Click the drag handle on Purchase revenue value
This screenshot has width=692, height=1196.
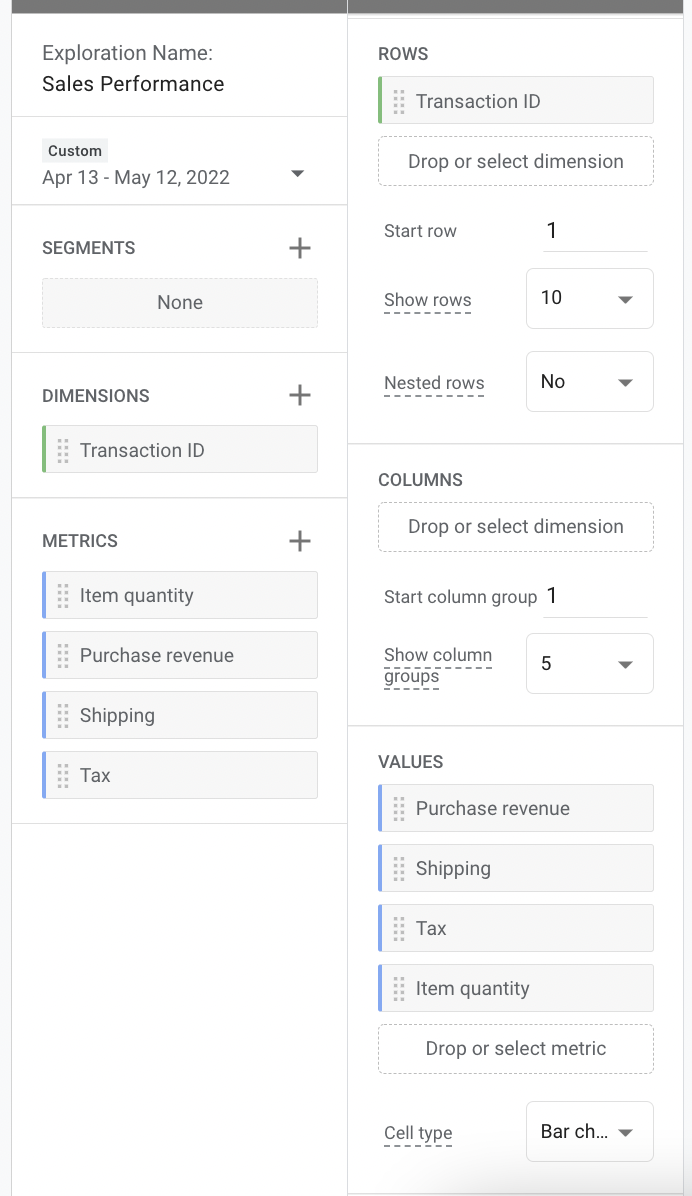pyautogui.click(x=398, y=808)
